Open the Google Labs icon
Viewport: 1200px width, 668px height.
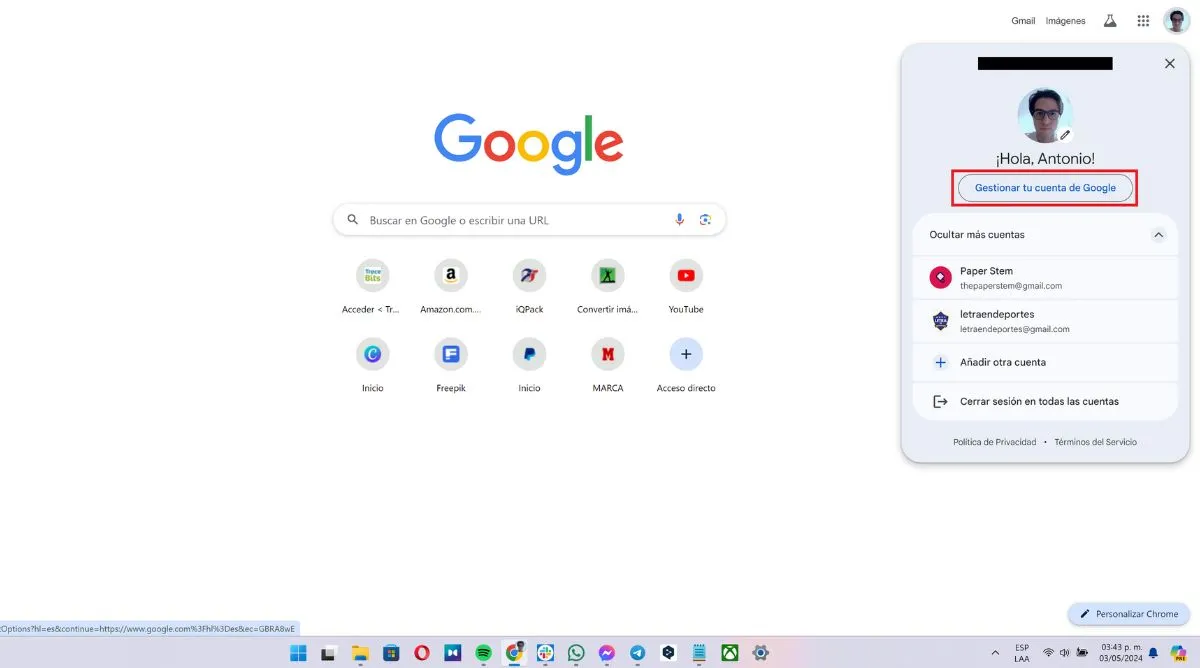pyautogui.click(x=1110, y=20)
